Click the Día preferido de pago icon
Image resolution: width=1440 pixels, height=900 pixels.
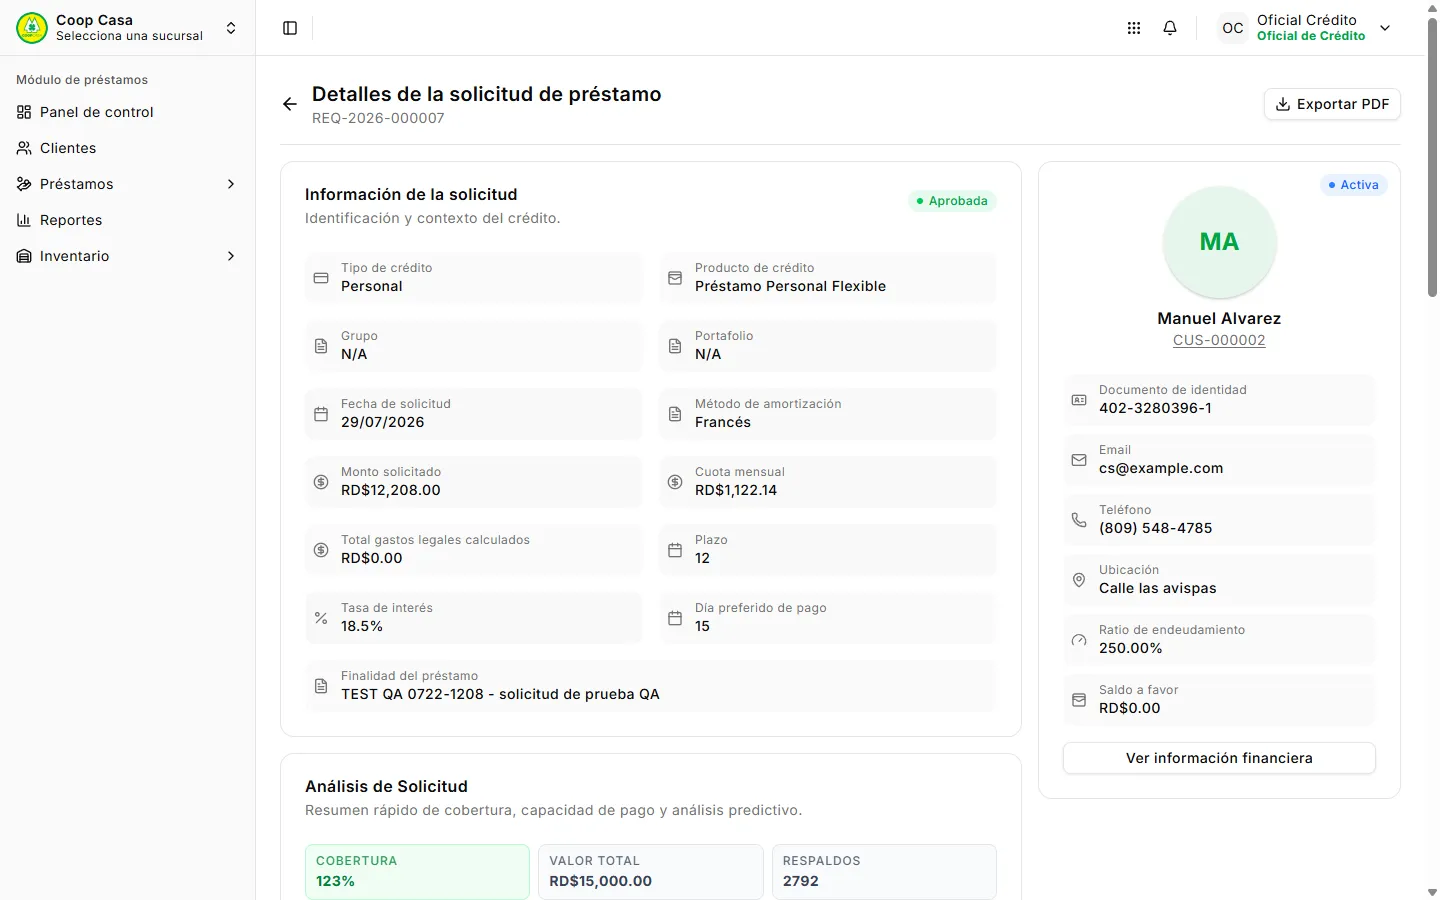coord(675,618)
